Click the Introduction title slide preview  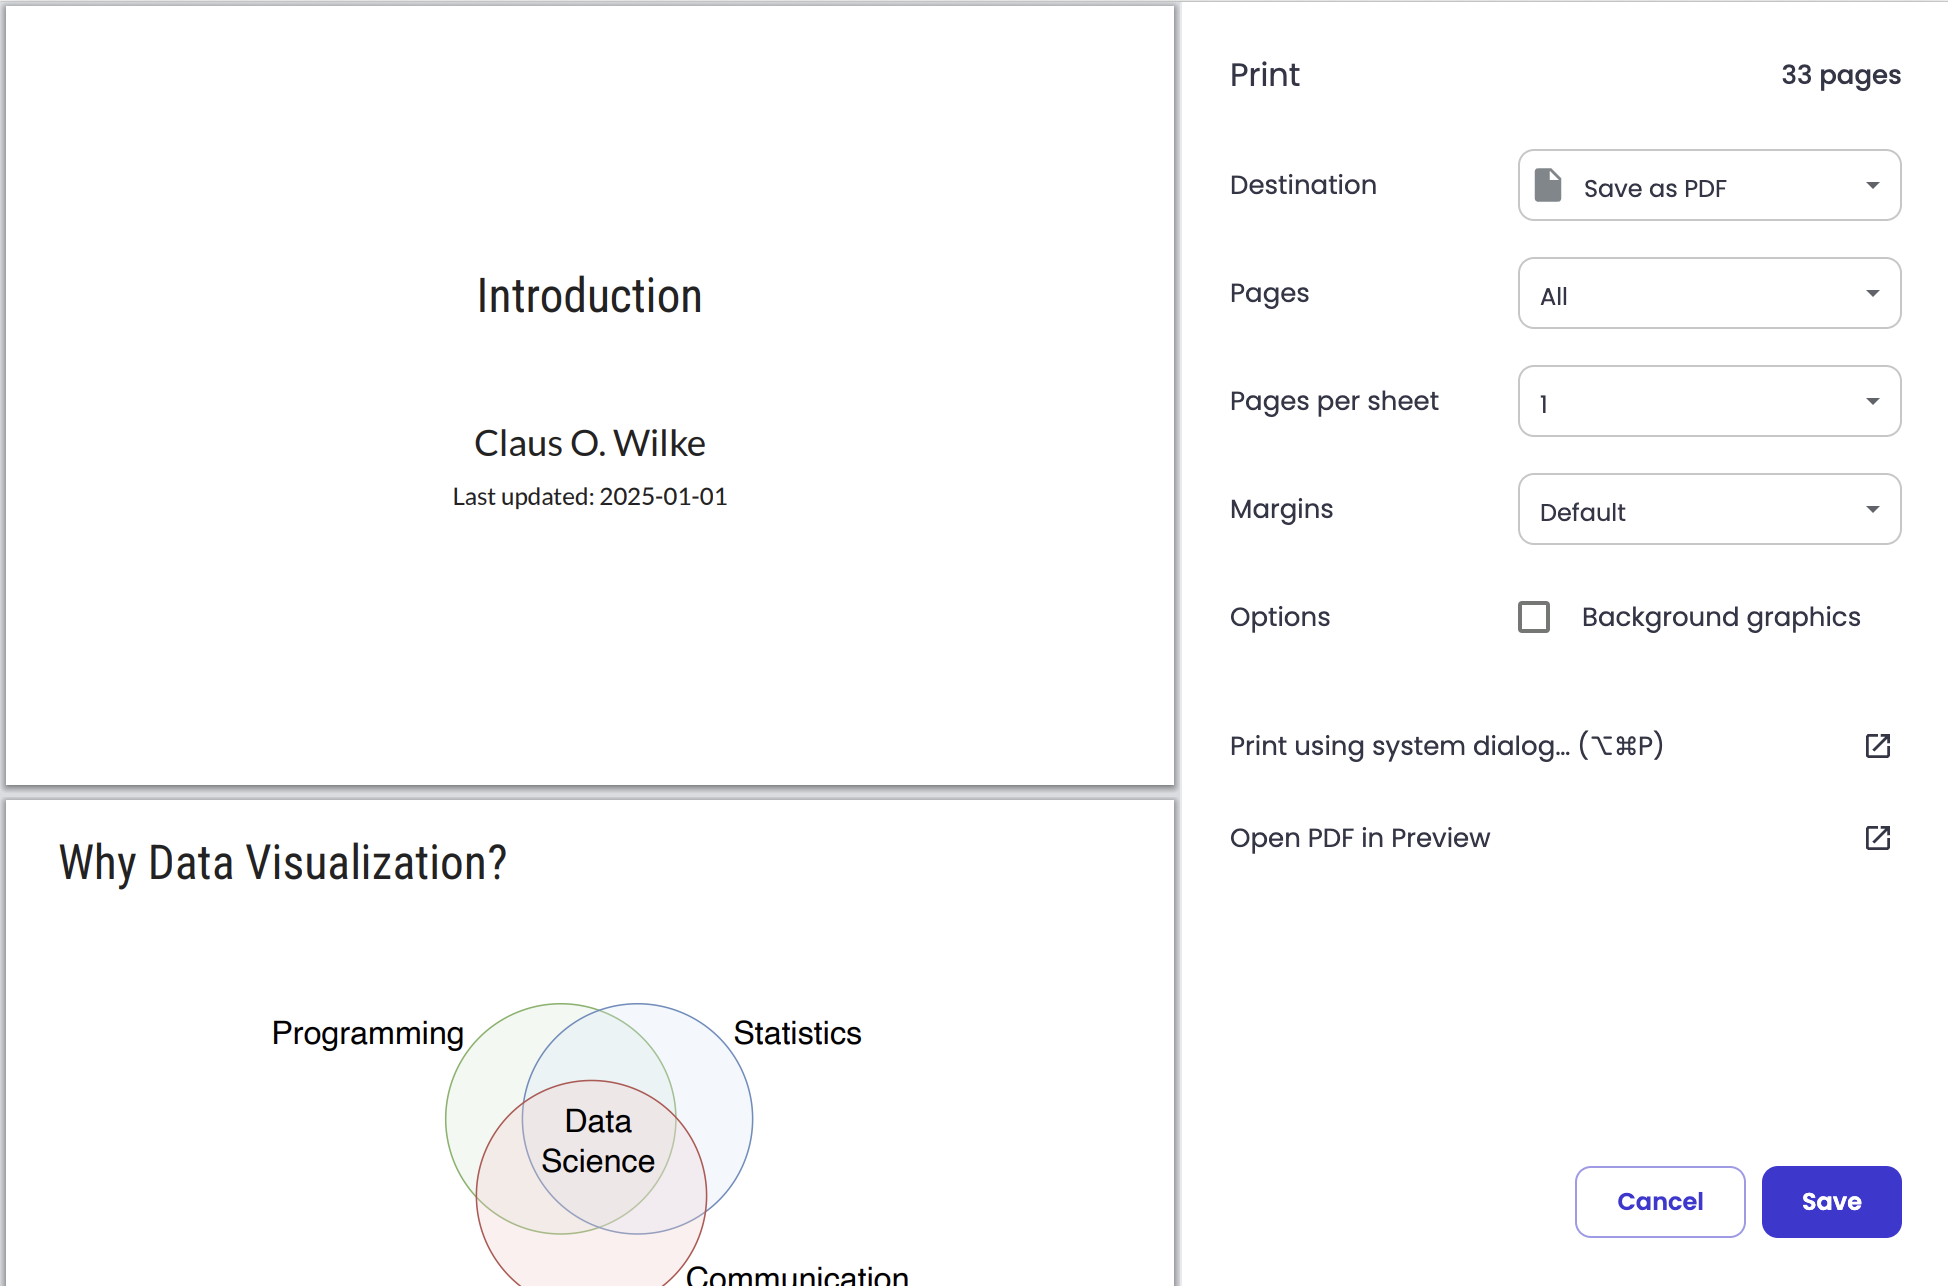pos(590,396)
